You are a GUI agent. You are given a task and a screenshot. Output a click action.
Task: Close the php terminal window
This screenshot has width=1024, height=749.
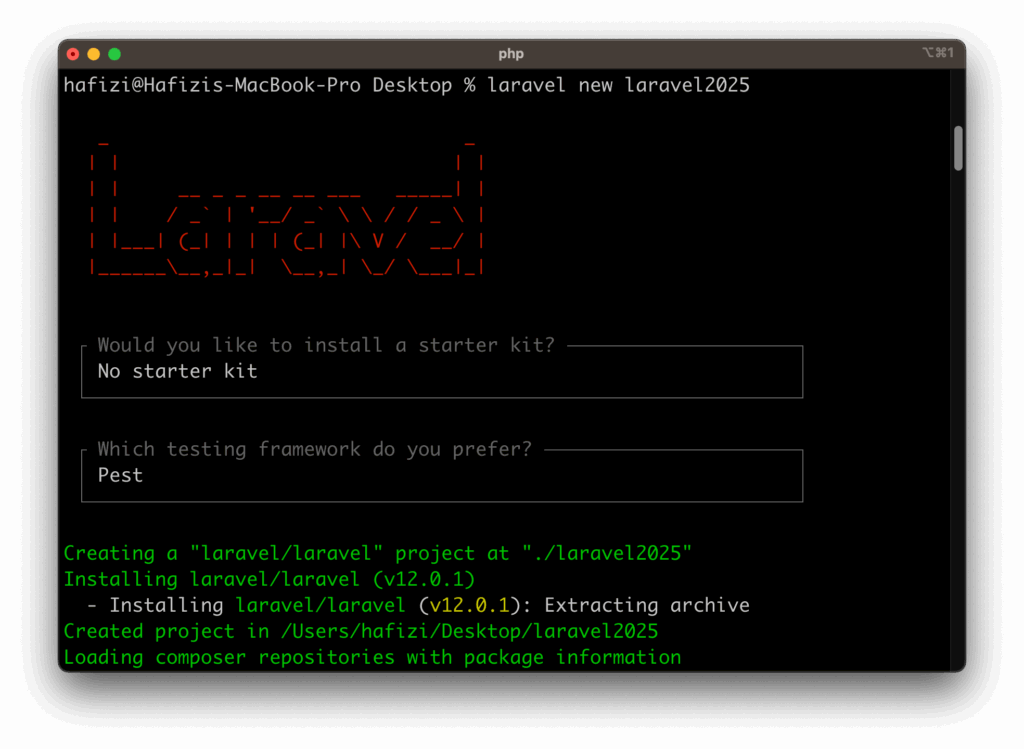pyautogui.click(x=73, y=54)
